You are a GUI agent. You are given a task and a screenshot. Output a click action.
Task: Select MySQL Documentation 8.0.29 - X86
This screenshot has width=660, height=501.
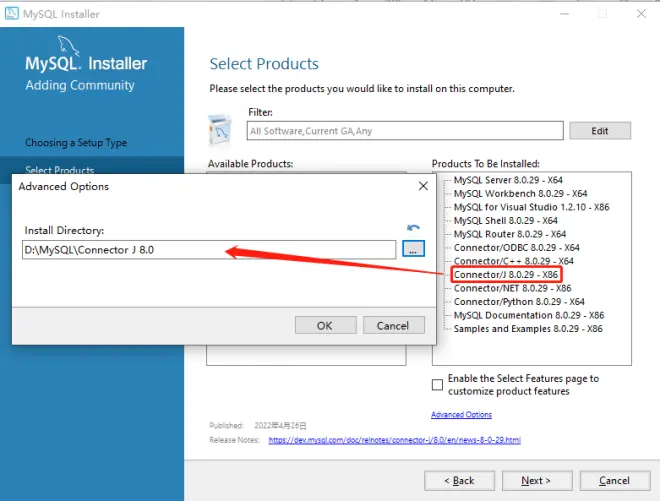pyautogui.click(x=529, y=315)
